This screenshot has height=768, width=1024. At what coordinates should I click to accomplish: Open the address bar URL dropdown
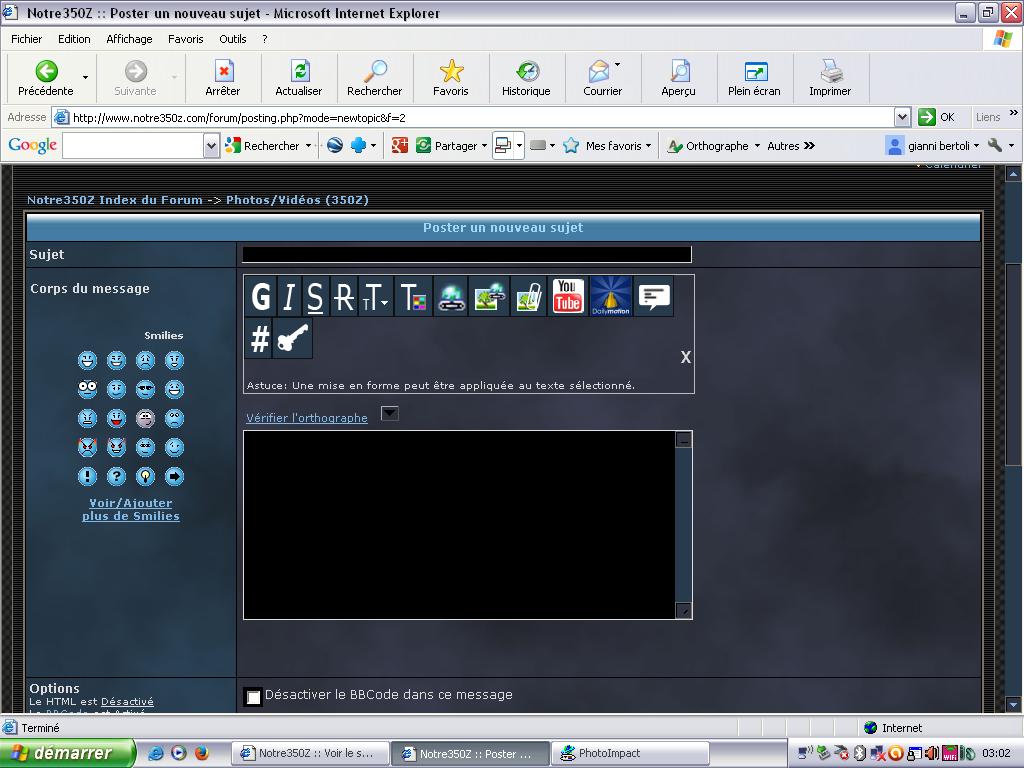point(902,117)
